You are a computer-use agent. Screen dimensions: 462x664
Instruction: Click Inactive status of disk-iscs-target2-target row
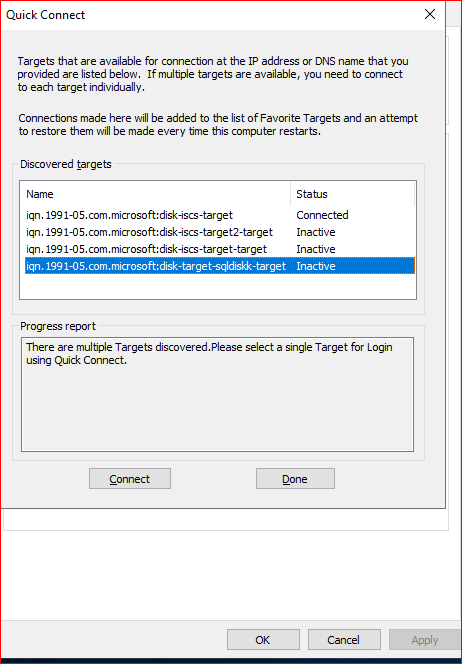click(316, 232)
